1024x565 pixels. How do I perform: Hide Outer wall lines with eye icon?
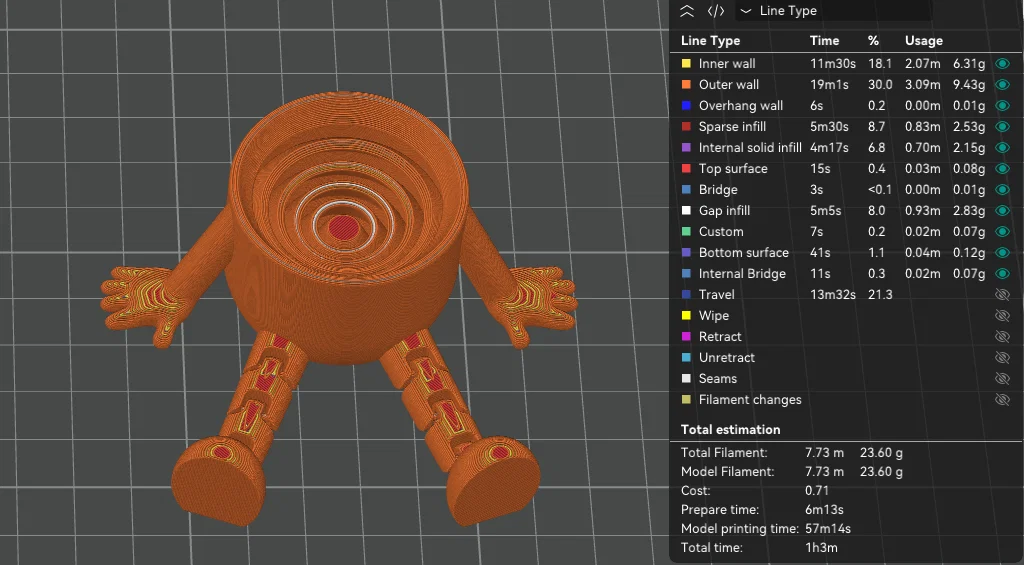click(1002, 84)
